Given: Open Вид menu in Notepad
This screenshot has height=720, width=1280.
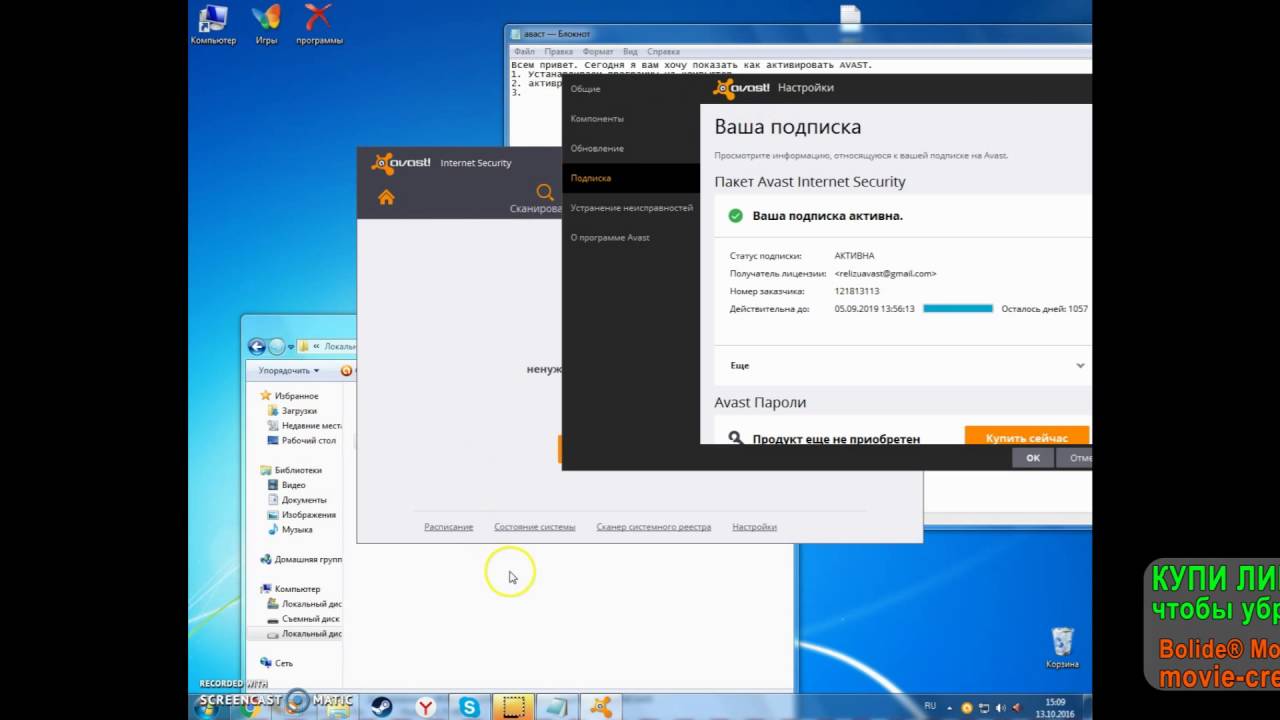Looking at the screenshot, I should pos(630,51).
